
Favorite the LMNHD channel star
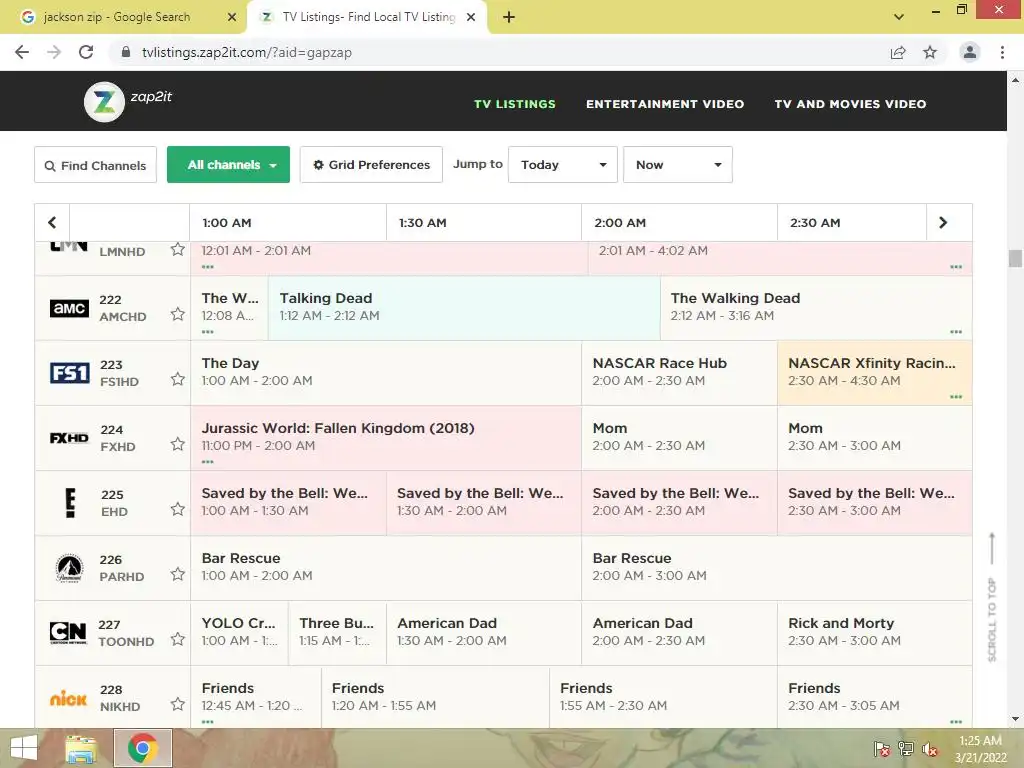point(178,249)
